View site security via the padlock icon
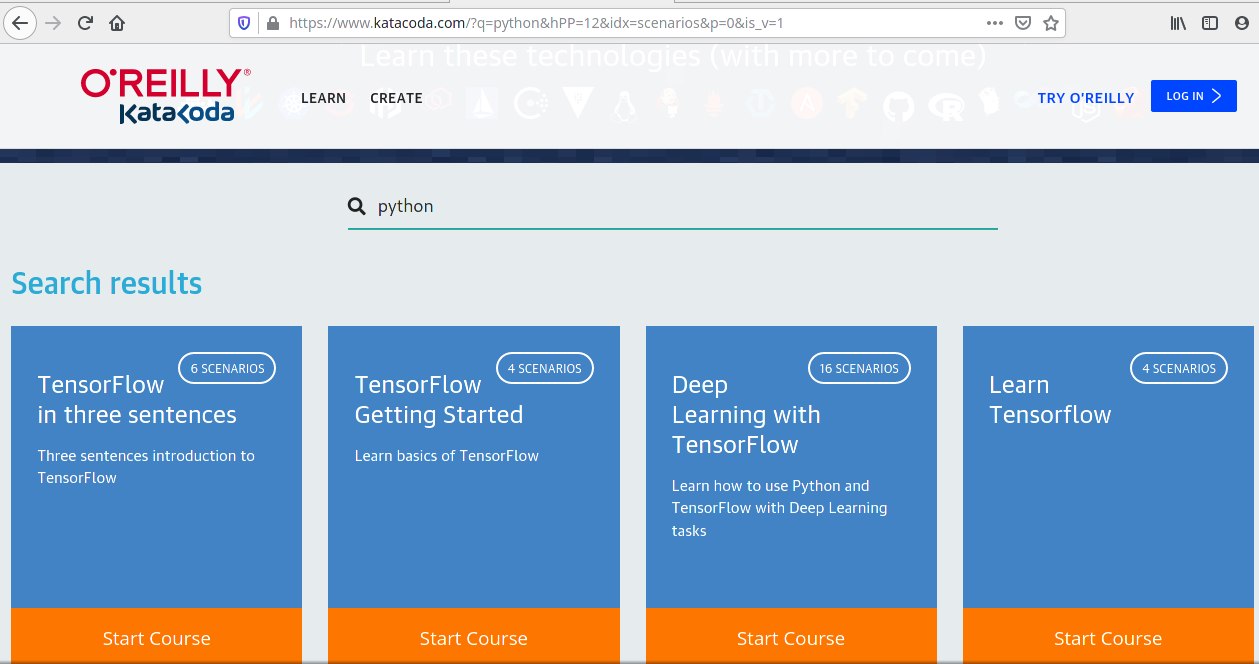Viewport: 1259px width, 664px height. tap(271, 22)
